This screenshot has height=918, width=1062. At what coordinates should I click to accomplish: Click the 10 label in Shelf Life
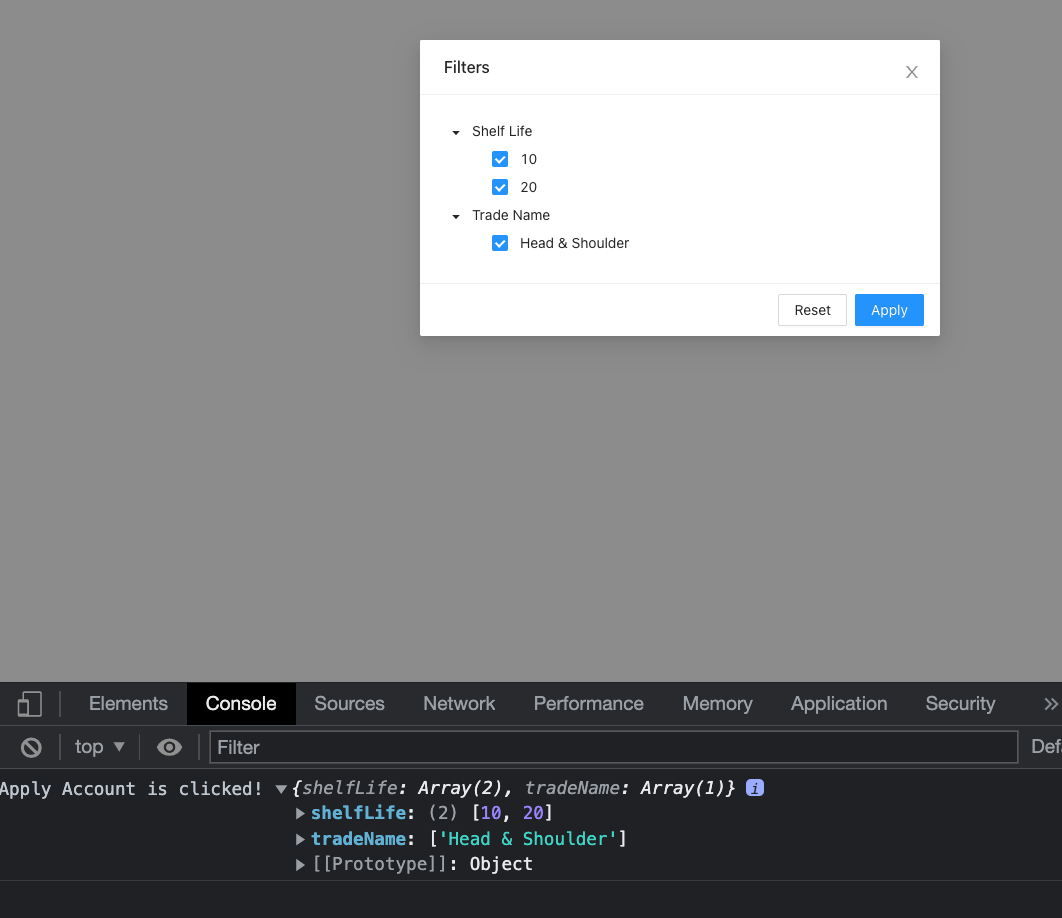pyautogui.click(x=528, y=159)
